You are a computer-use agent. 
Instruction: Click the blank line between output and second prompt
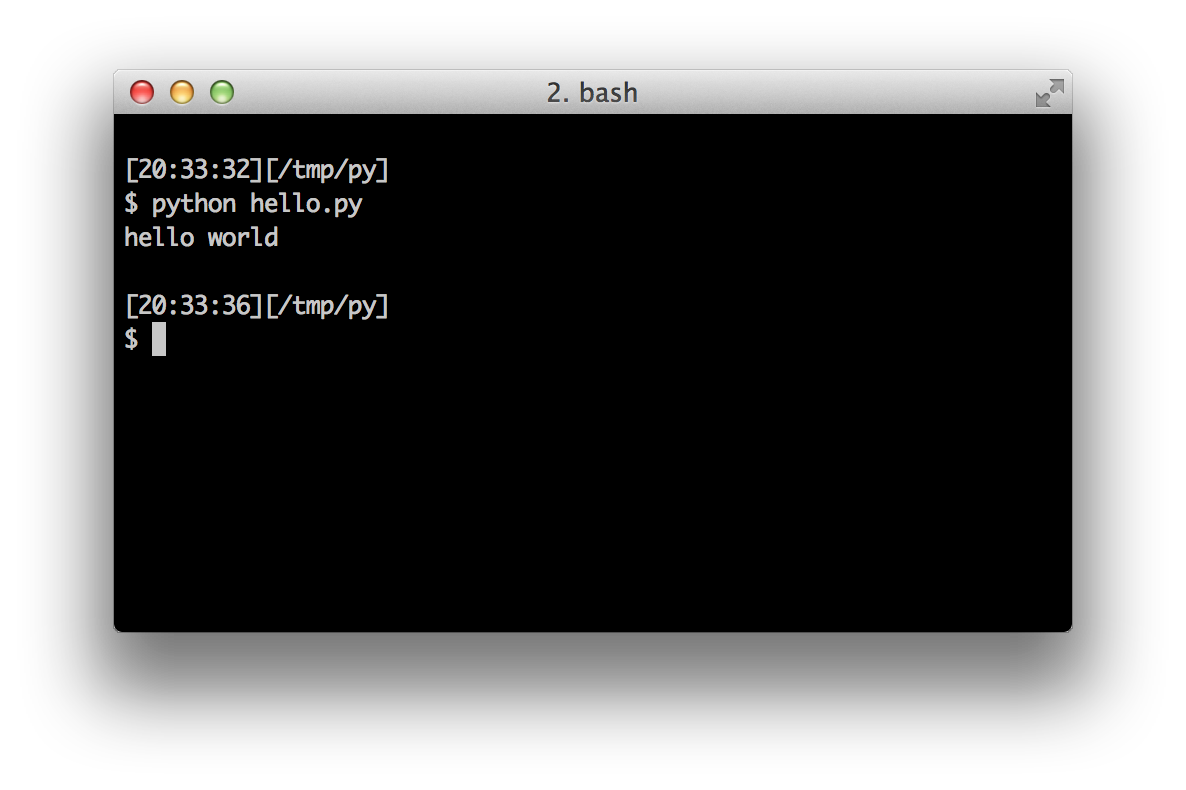[400, 271]
